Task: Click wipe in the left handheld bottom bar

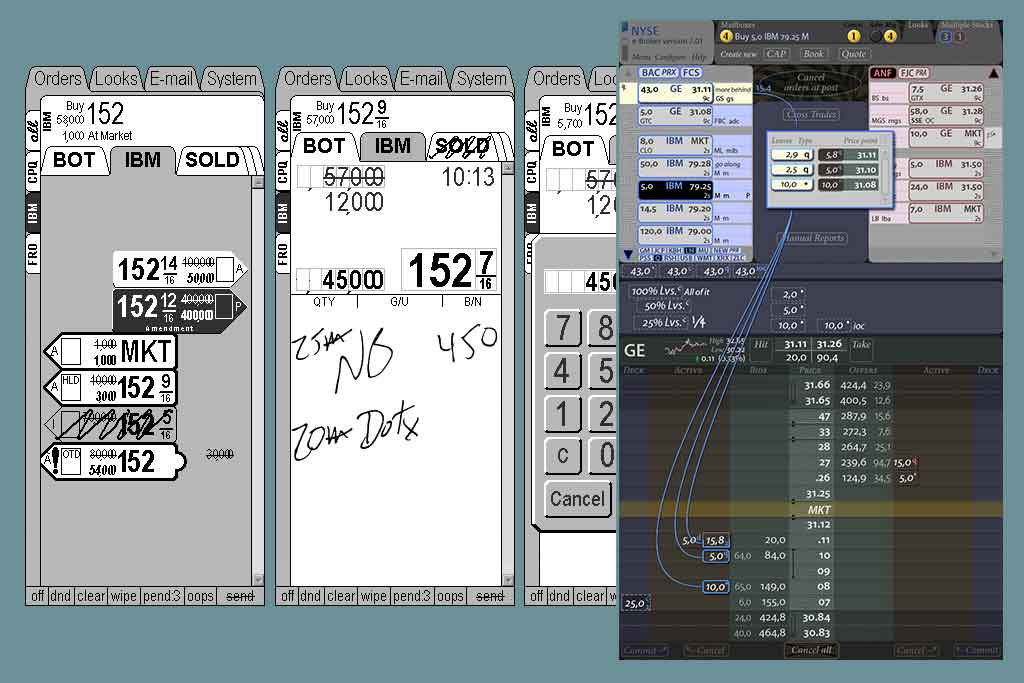Action: pos(123,596)
